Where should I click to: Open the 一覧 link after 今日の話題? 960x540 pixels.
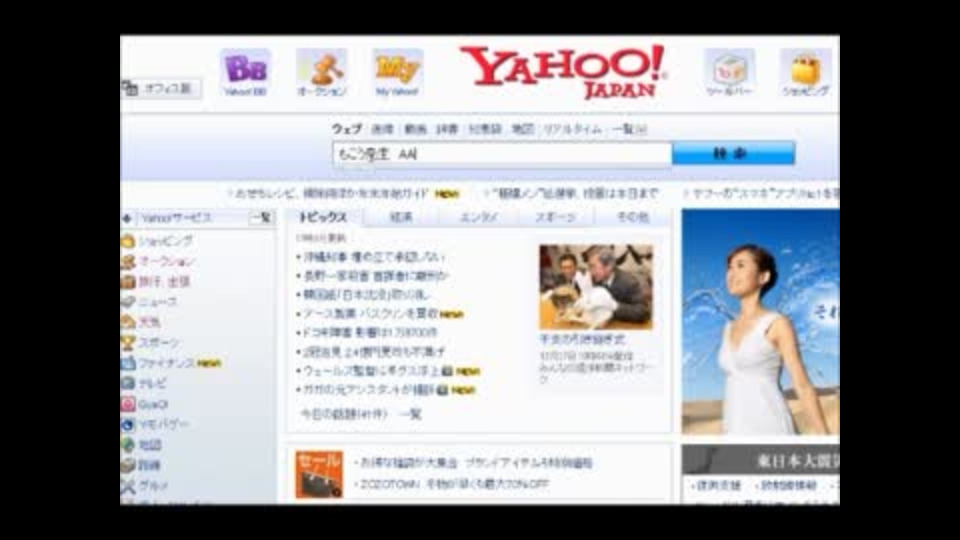(410, 414)
